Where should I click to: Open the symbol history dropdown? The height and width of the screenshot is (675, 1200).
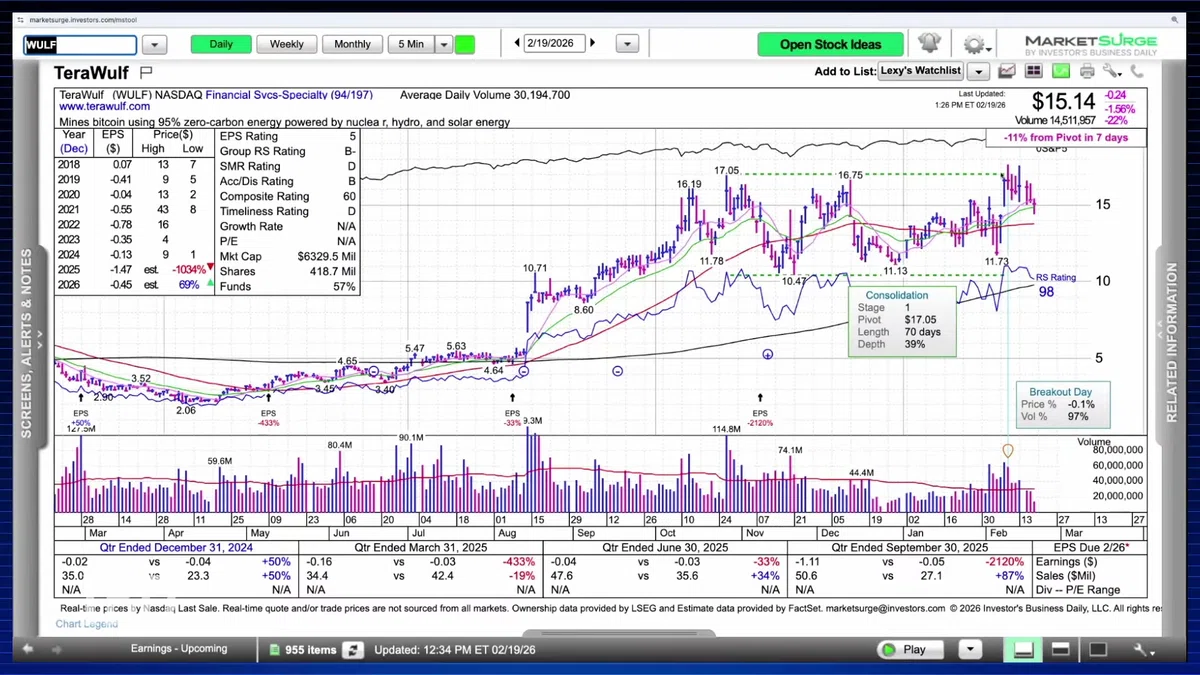click(154, 44)
